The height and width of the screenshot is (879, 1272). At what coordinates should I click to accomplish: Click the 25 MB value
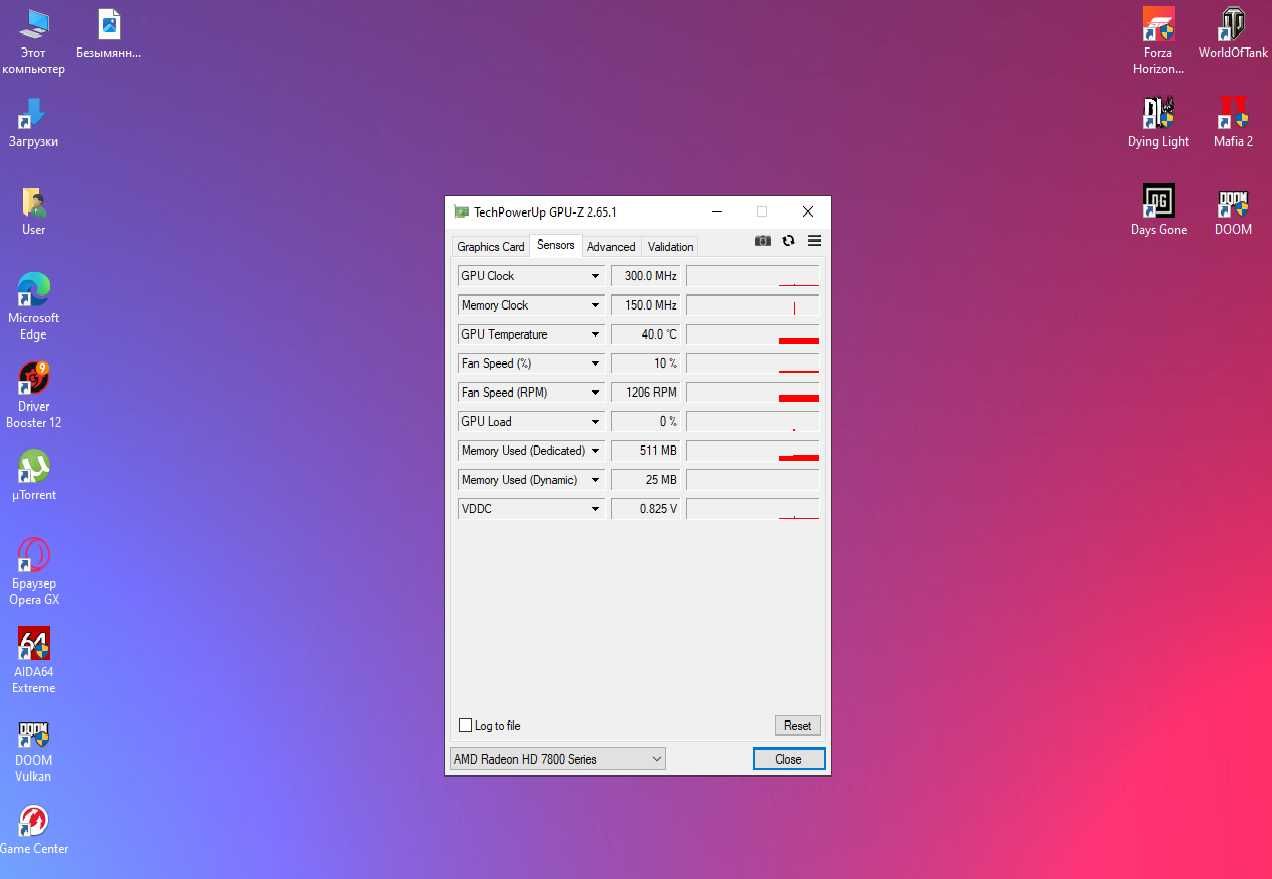click(645, 479)
